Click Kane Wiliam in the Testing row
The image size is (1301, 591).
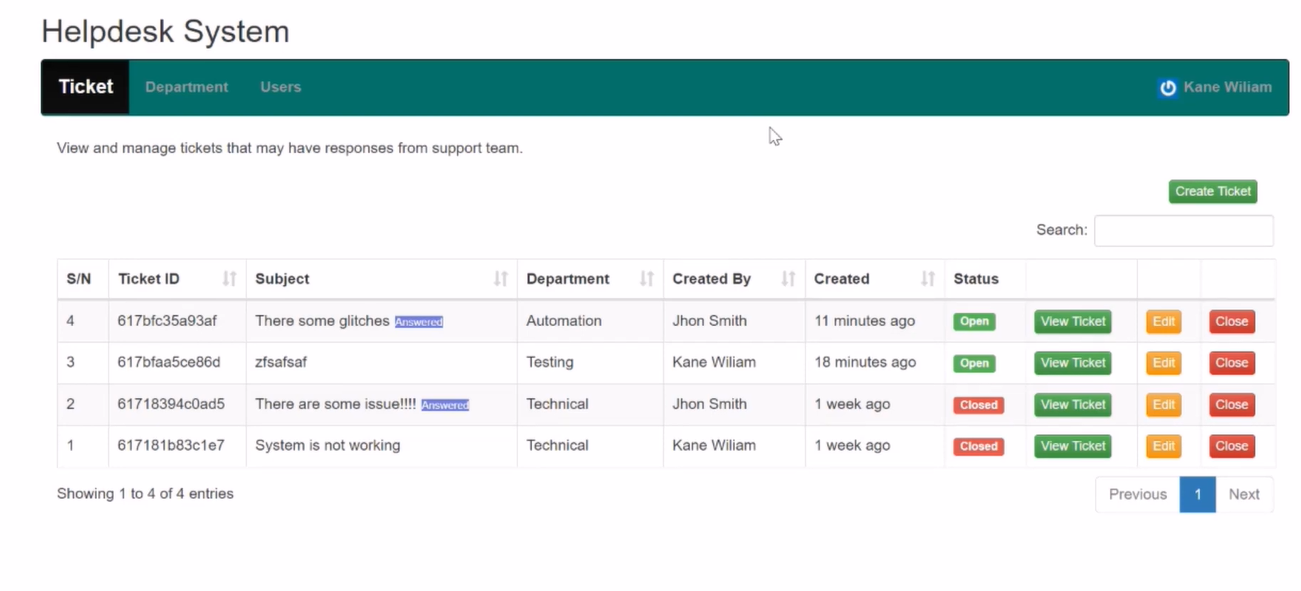714,362
